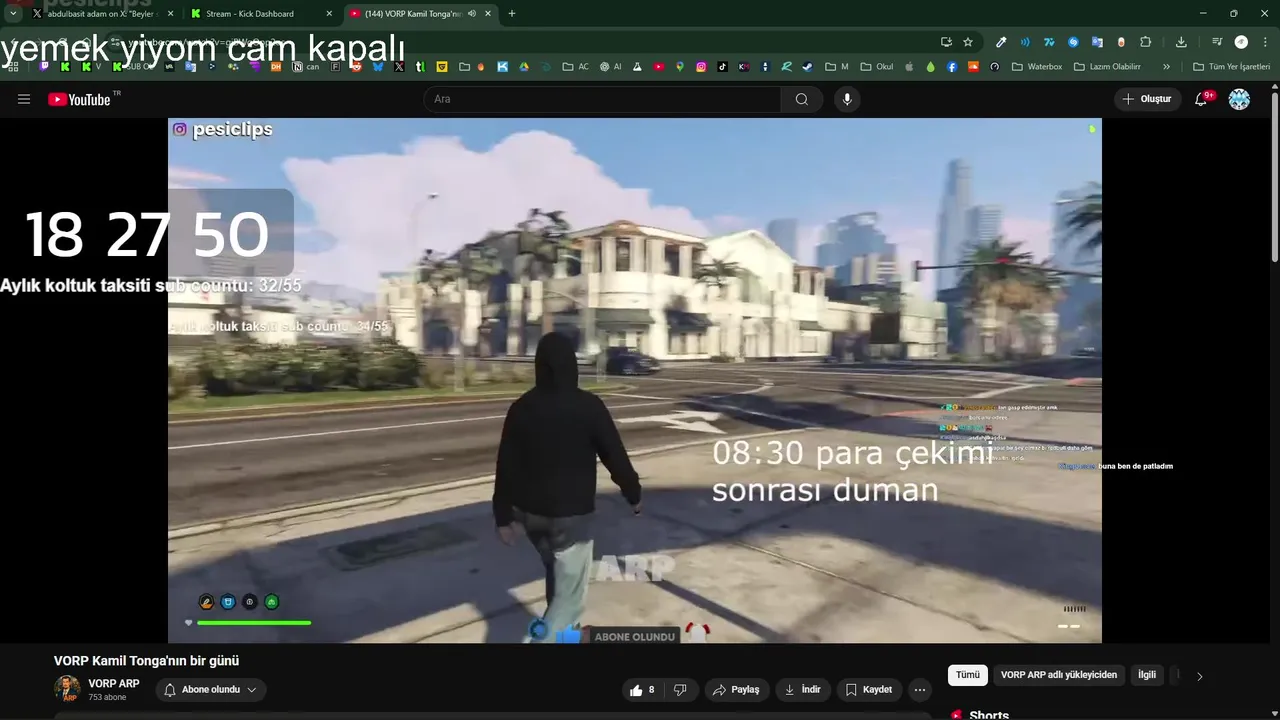Open the Reddit bookmark
The height and width of the screenshot is (720, 1280).
356,67
